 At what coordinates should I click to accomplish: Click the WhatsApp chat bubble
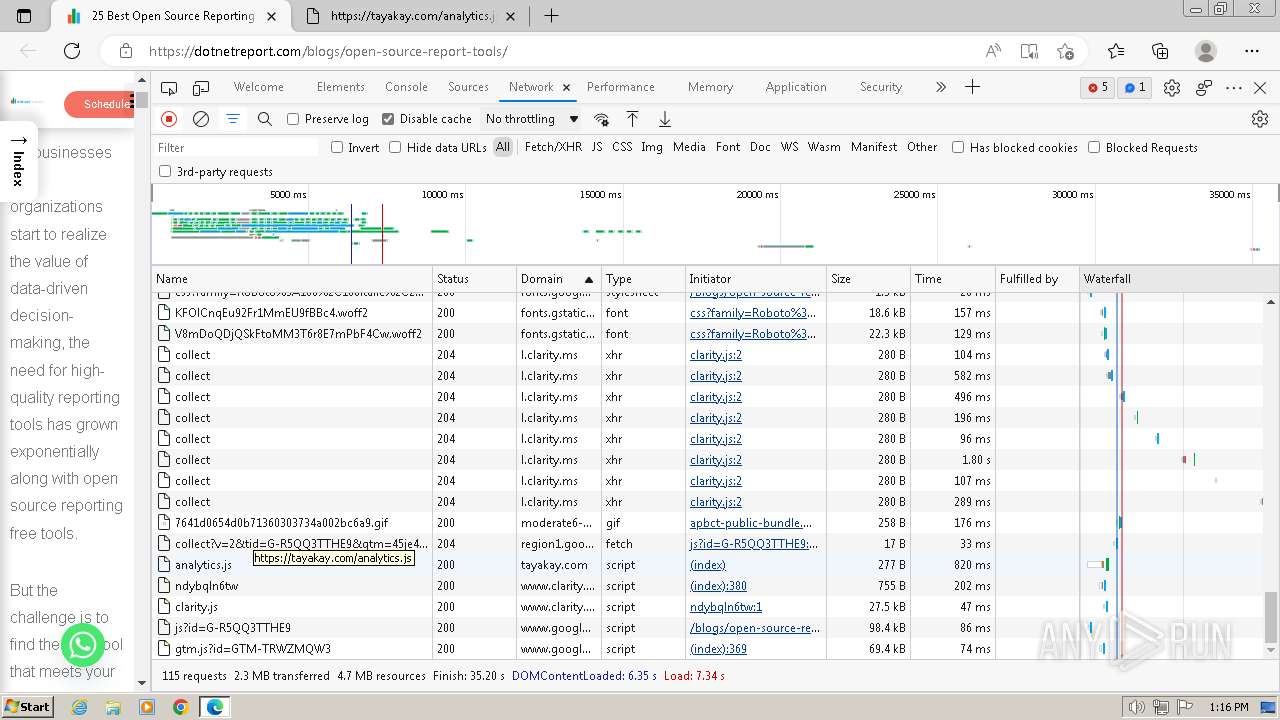coord(83,644)
